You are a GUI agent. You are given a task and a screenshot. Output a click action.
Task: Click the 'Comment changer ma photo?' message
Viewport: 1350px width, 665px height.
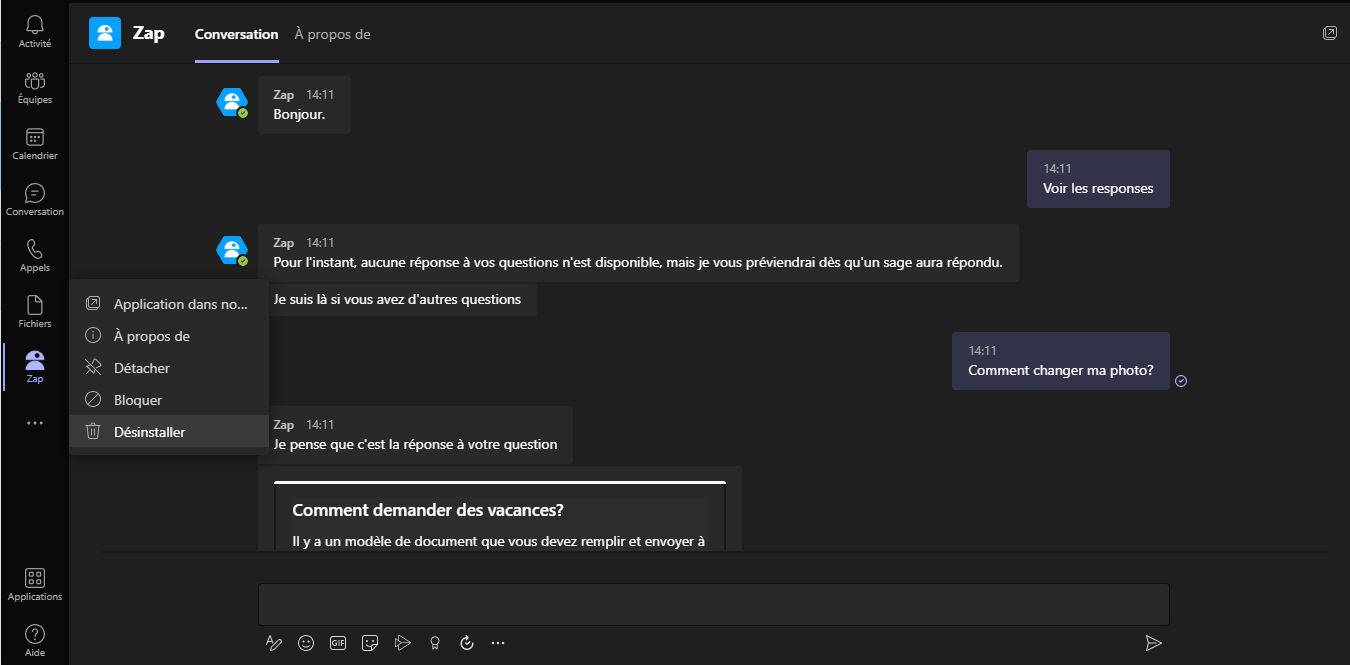[x=1061, y=361]
